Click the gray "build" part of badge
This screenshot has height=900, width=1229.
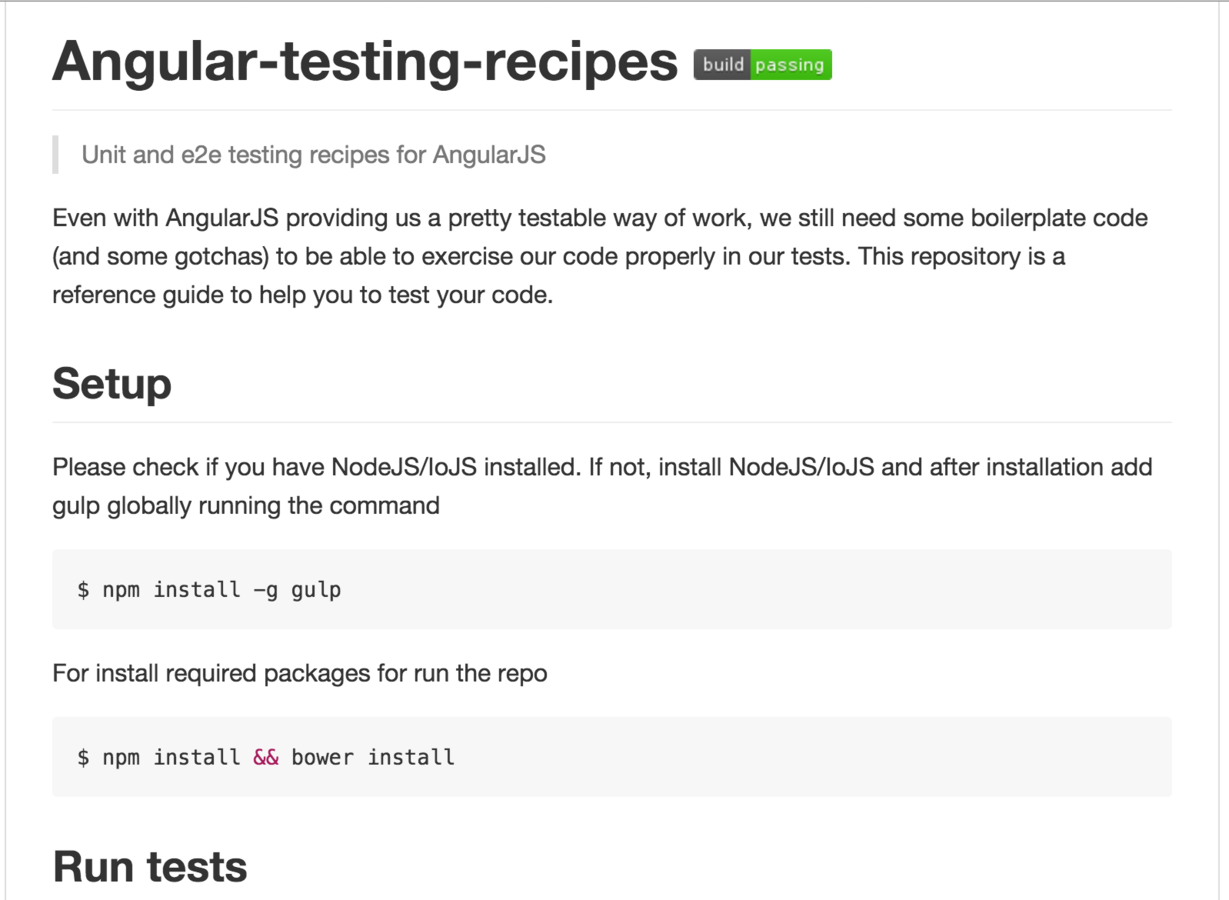coord(722,64)
